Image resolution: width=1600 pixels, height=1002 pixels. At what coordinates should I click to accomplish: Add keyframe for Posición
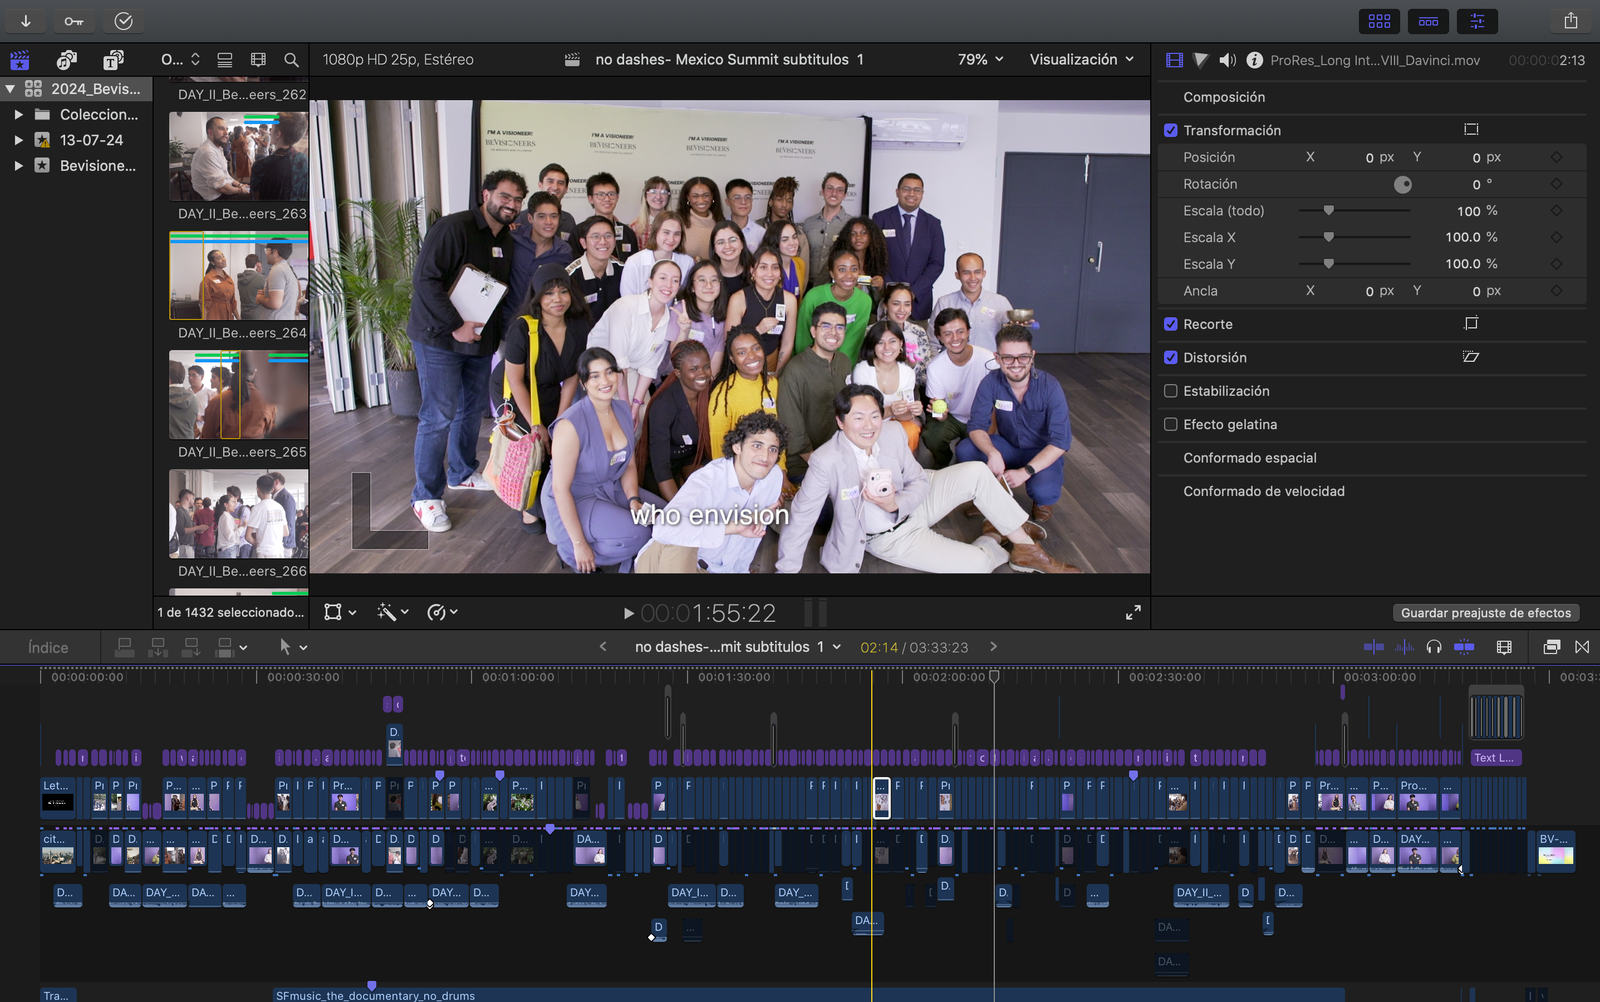pyautogui.click(x=1556, y=157)
